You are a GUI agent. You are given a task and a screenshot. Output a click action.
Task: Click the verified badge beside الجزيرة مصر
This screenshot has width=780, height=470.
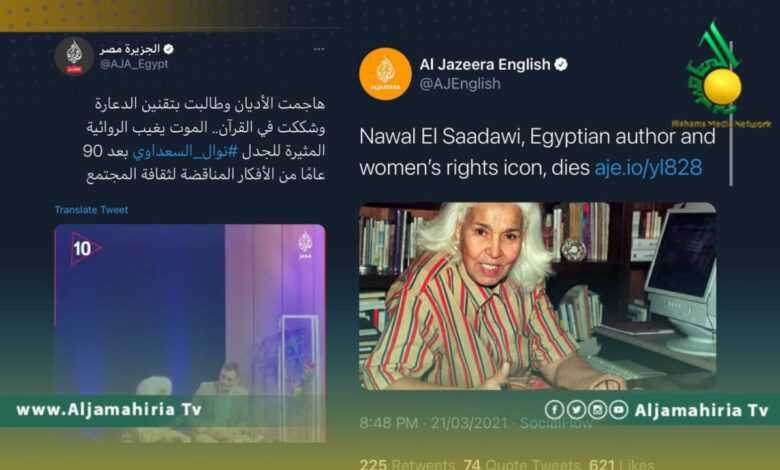pyautogui.click(x=168, y=49)
